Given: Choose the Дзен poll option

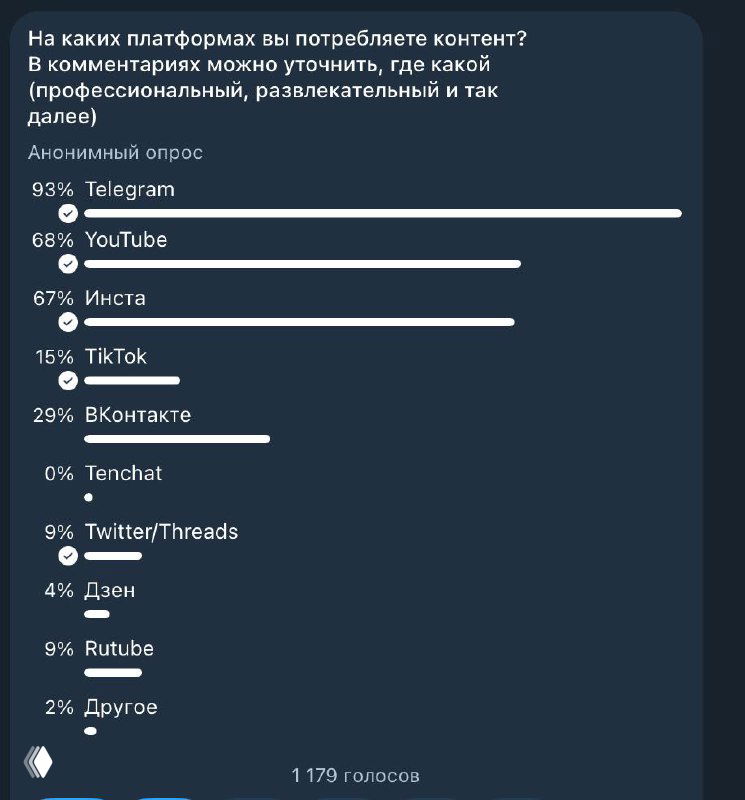Looking at the screenshot, I should (112, 590).
